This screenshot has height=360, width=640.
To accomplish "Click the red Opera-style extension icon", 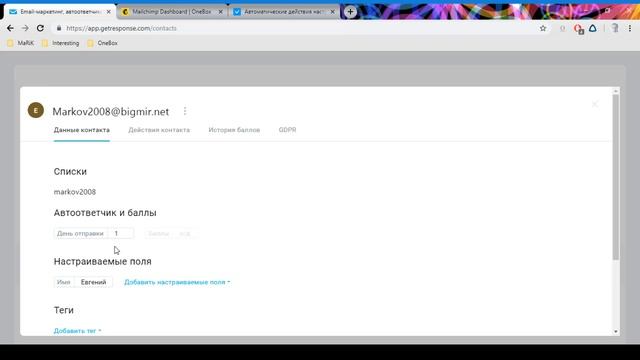I will [x=578, y=29].
